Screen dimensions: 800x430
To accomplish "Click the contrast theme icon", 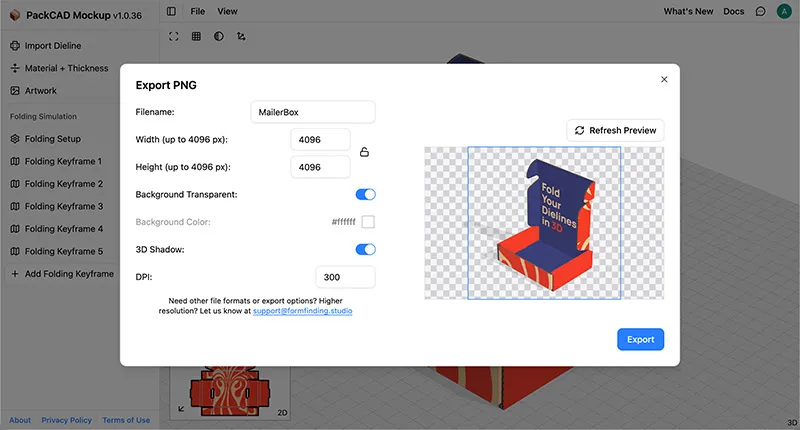I will click(218, 36).
